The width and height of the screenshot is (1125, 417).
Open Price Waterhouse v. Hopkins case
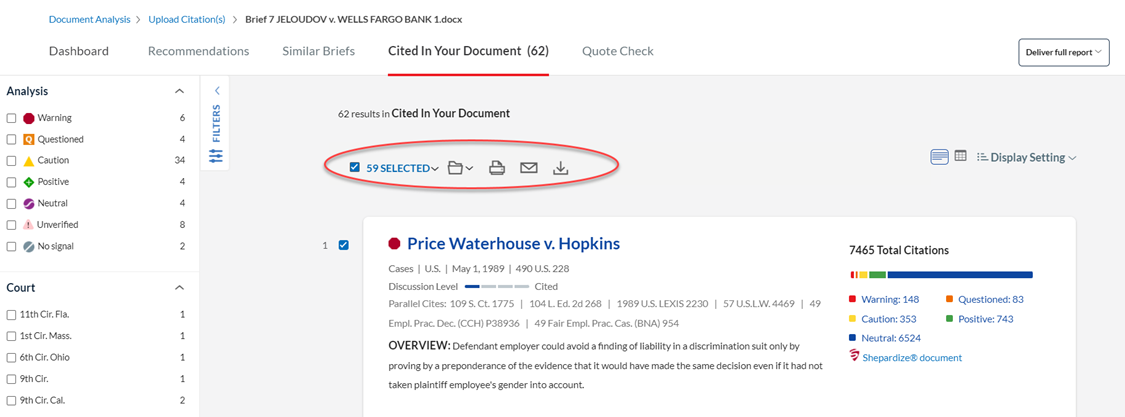pos(514,243)
